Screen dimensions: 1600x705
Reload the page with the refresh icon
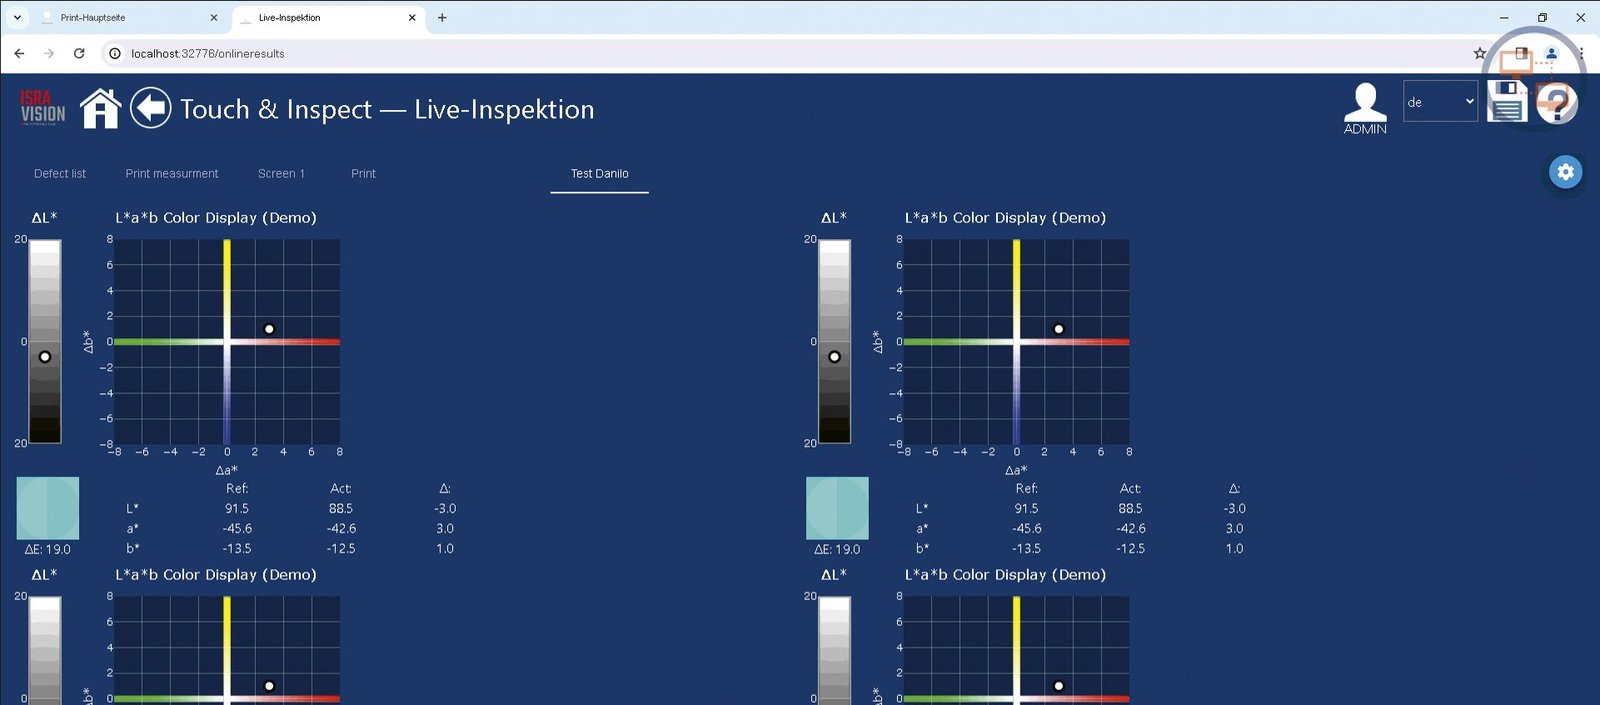click(x=79, y=53)
